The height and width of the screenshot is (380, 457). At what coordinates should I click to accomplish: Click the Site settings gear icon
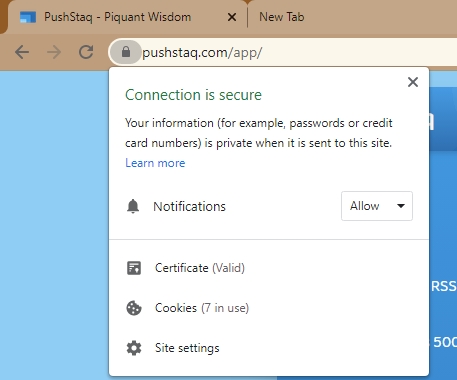pos(134,348)
